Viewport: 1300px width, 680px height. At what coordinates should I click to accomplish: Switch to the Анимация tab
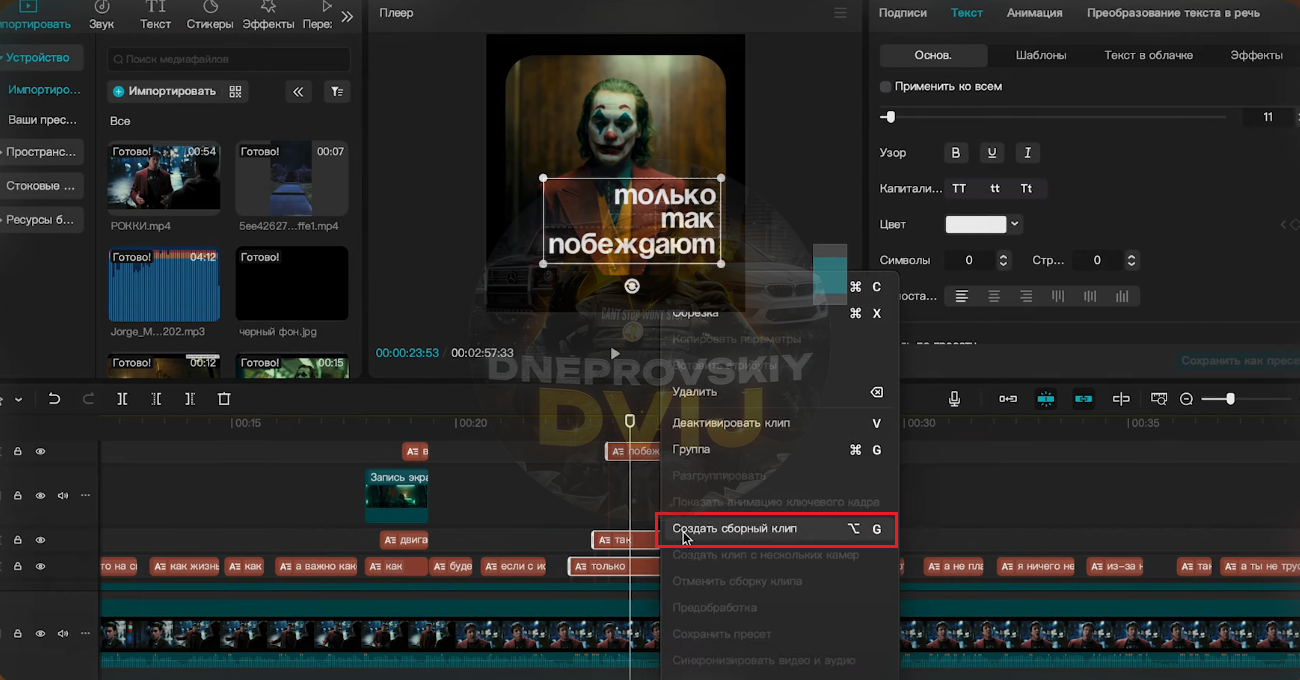[x=1034, y=13]
